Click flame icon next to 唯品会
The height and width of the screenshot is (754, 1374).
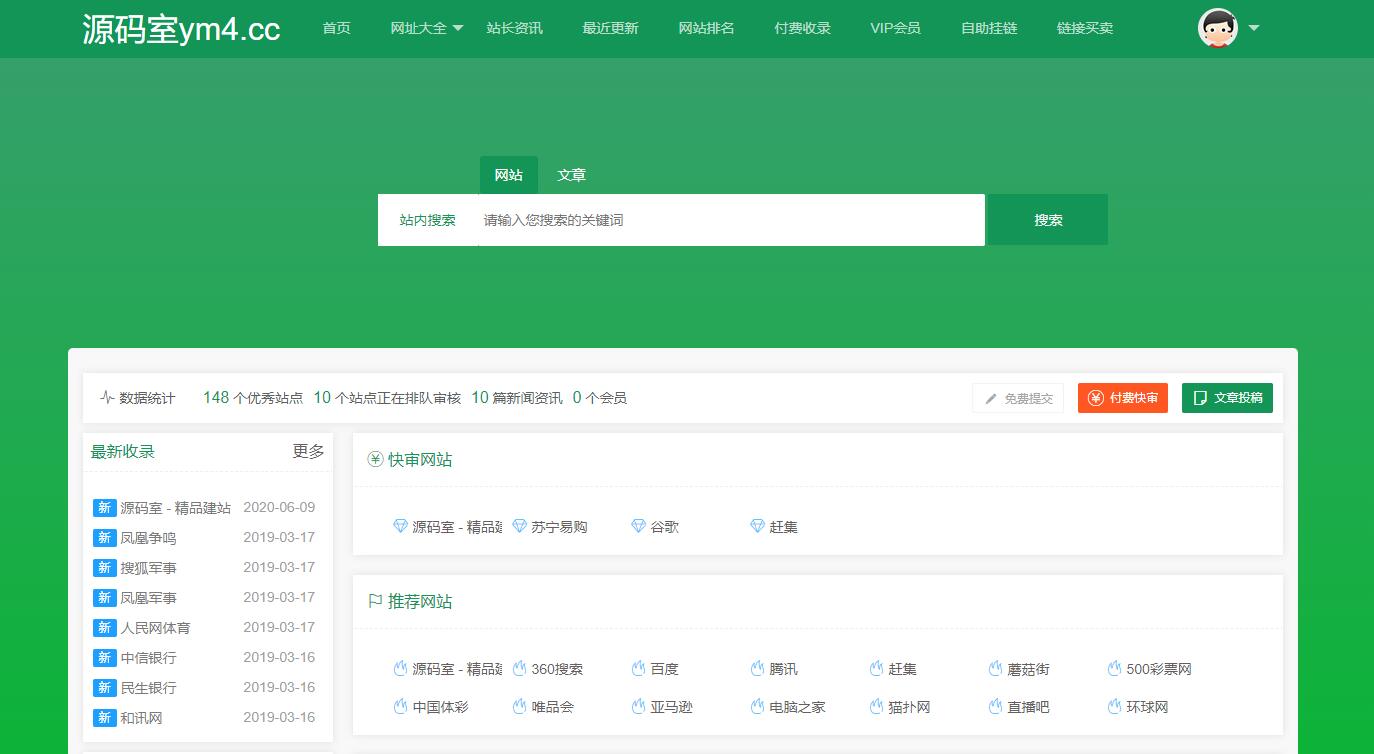coord(520,706)
